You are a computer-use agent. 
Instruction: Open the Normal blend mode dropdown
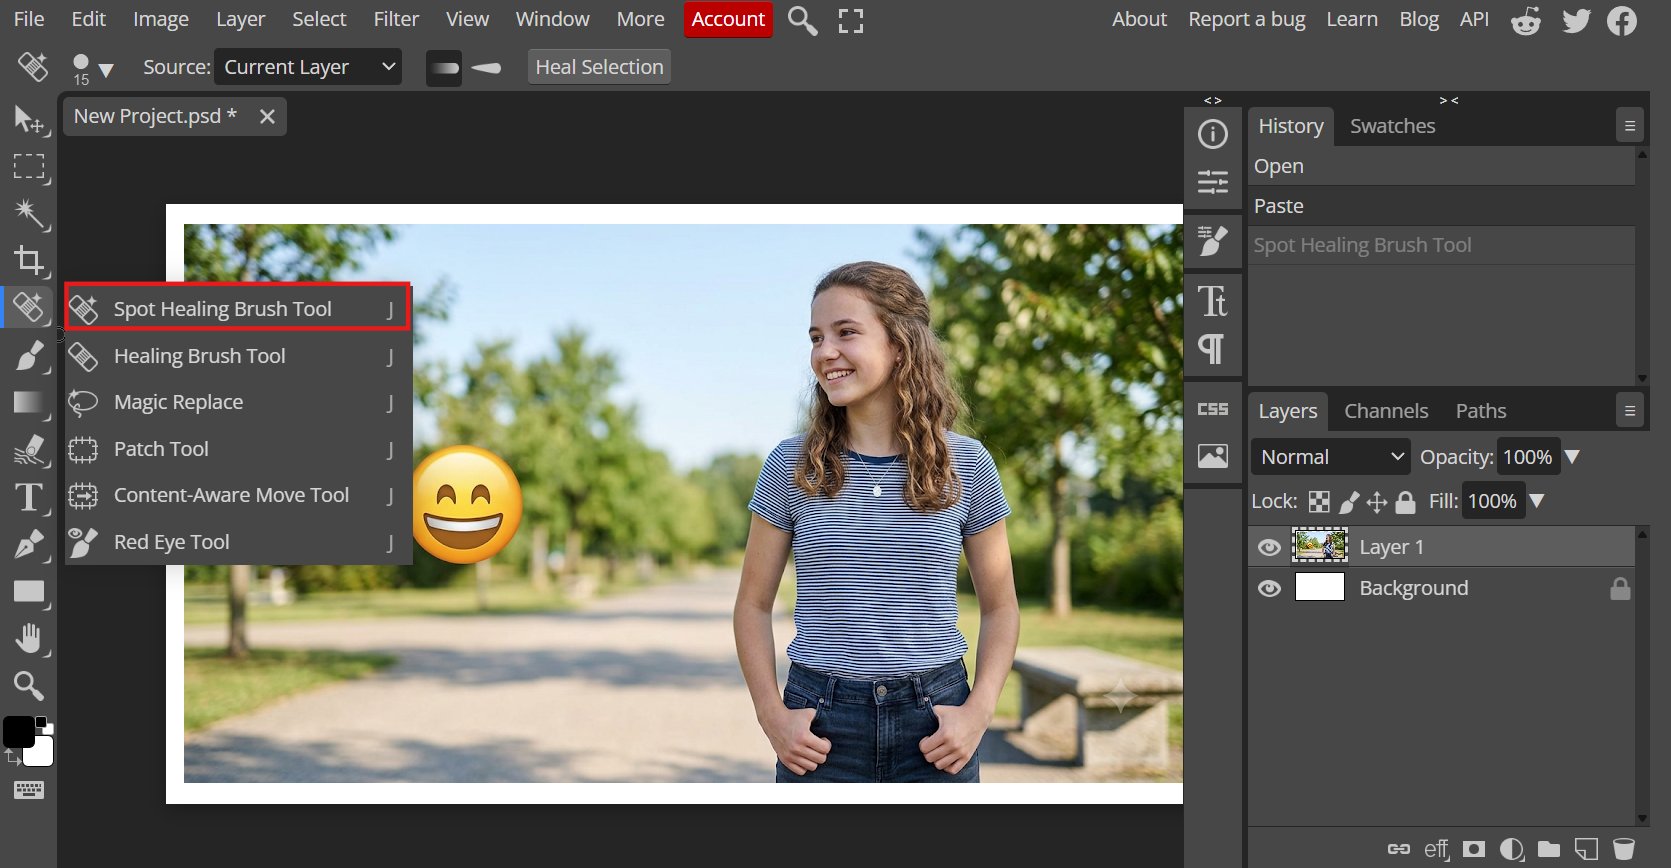(1330, 457)
